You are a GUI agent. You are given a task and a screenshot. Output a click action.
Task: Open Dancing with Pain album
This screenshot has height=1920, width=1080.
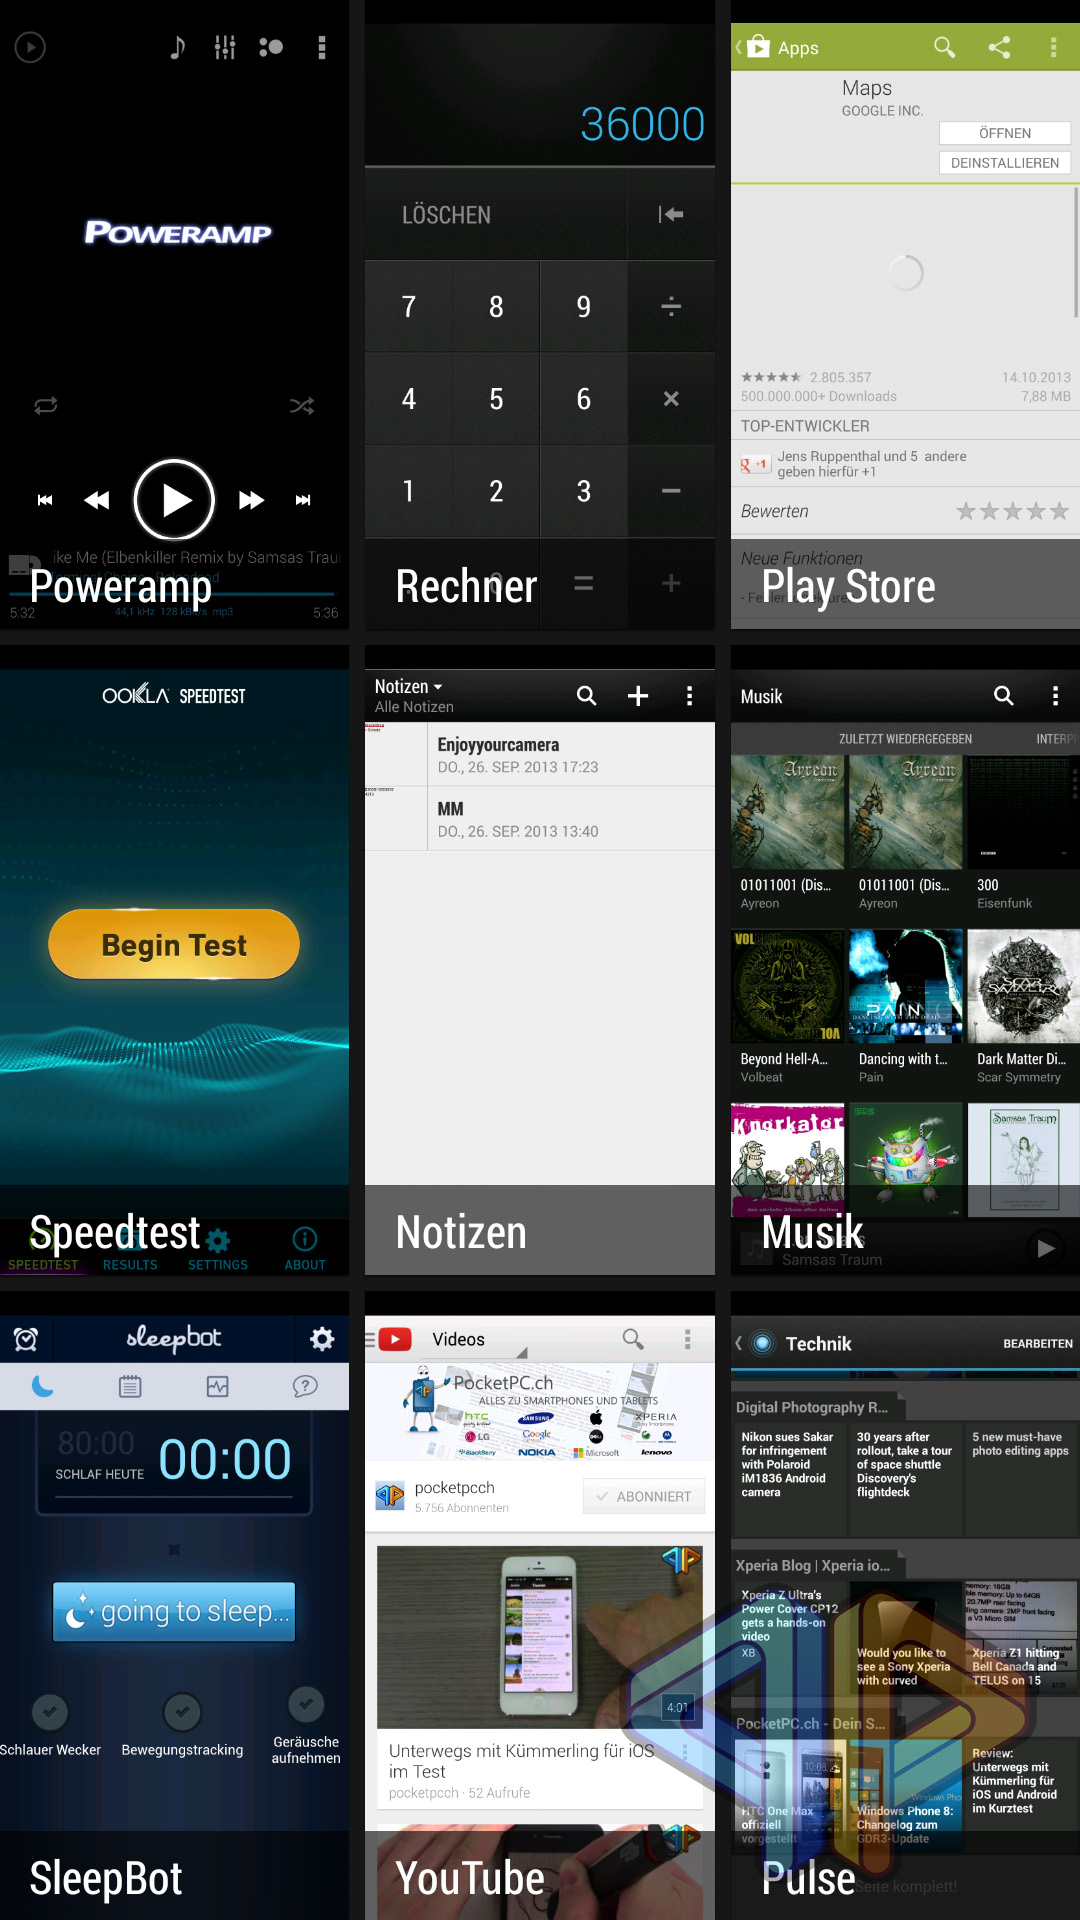pos(905,1008)
